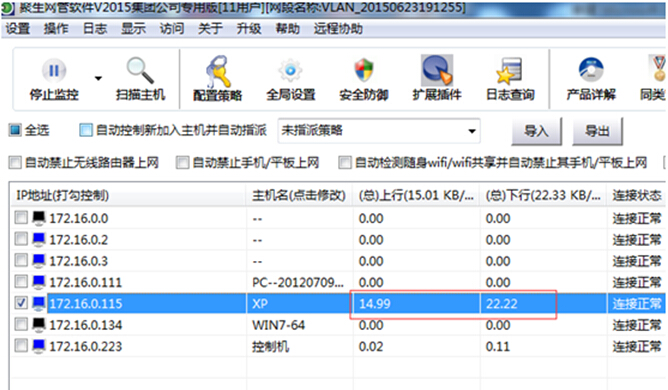Open the 设置 menu

(x=17, y=29)
